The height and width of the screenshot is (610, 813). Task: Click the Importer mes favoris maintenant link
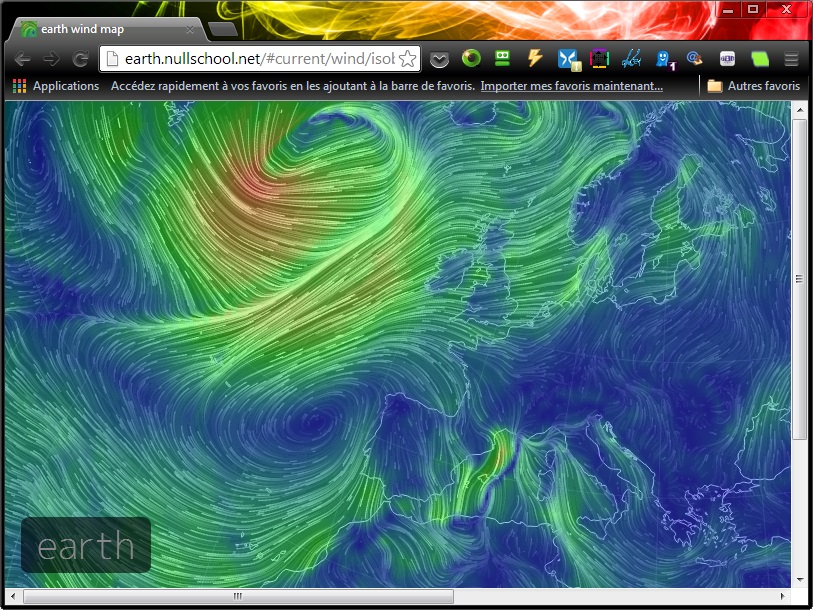[571, 86]
